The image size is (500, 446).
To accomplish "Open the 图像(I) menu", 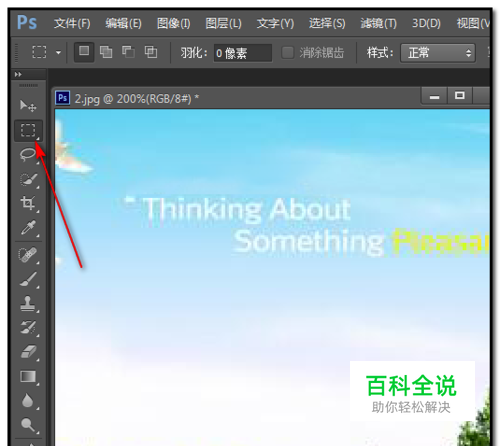I will click(x=173, y=23).
